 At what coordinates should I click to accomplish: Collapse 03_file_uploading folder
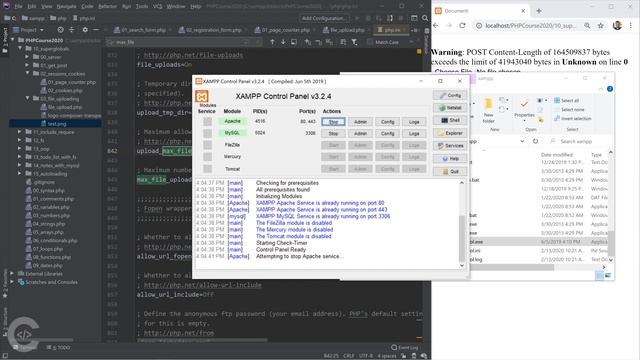pos(28,98)
